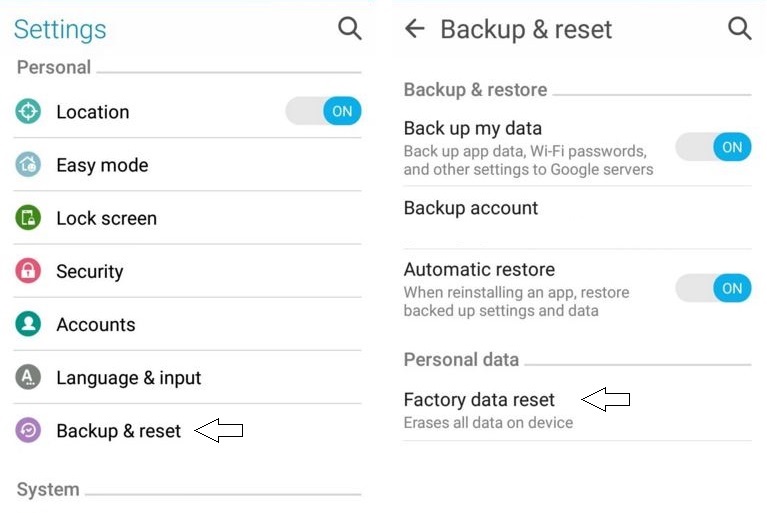Select the Accounts settings row
The height and width of the screenshot is (513, 767).
(x=187, y=324)
